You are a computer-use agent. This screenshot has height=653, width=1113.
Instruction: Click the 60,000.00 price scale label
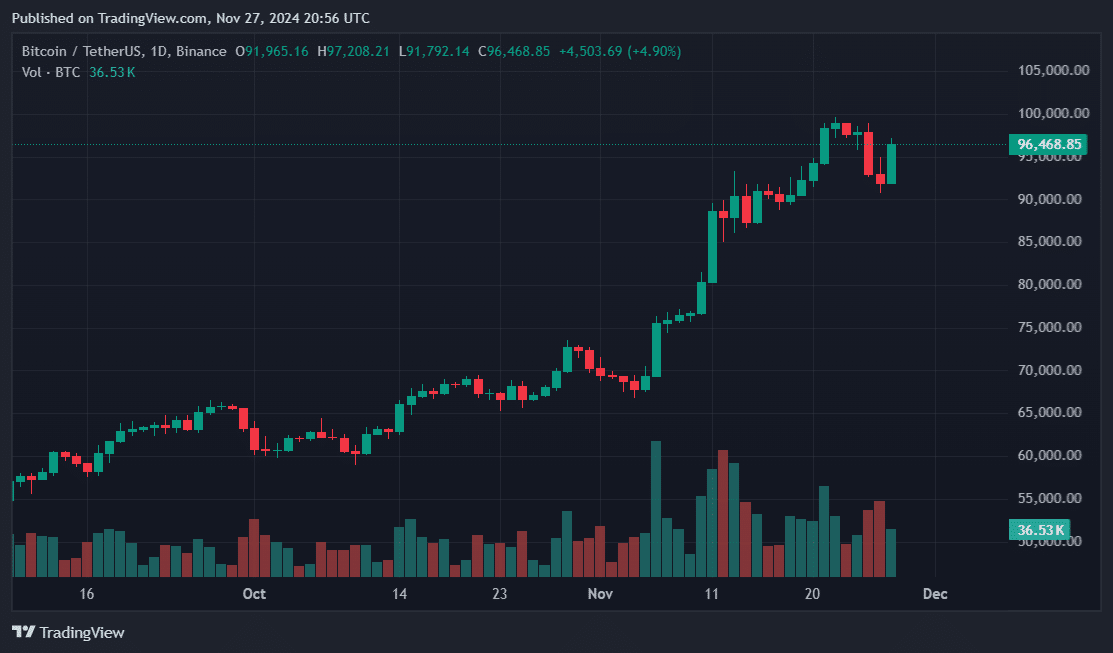1049,456
